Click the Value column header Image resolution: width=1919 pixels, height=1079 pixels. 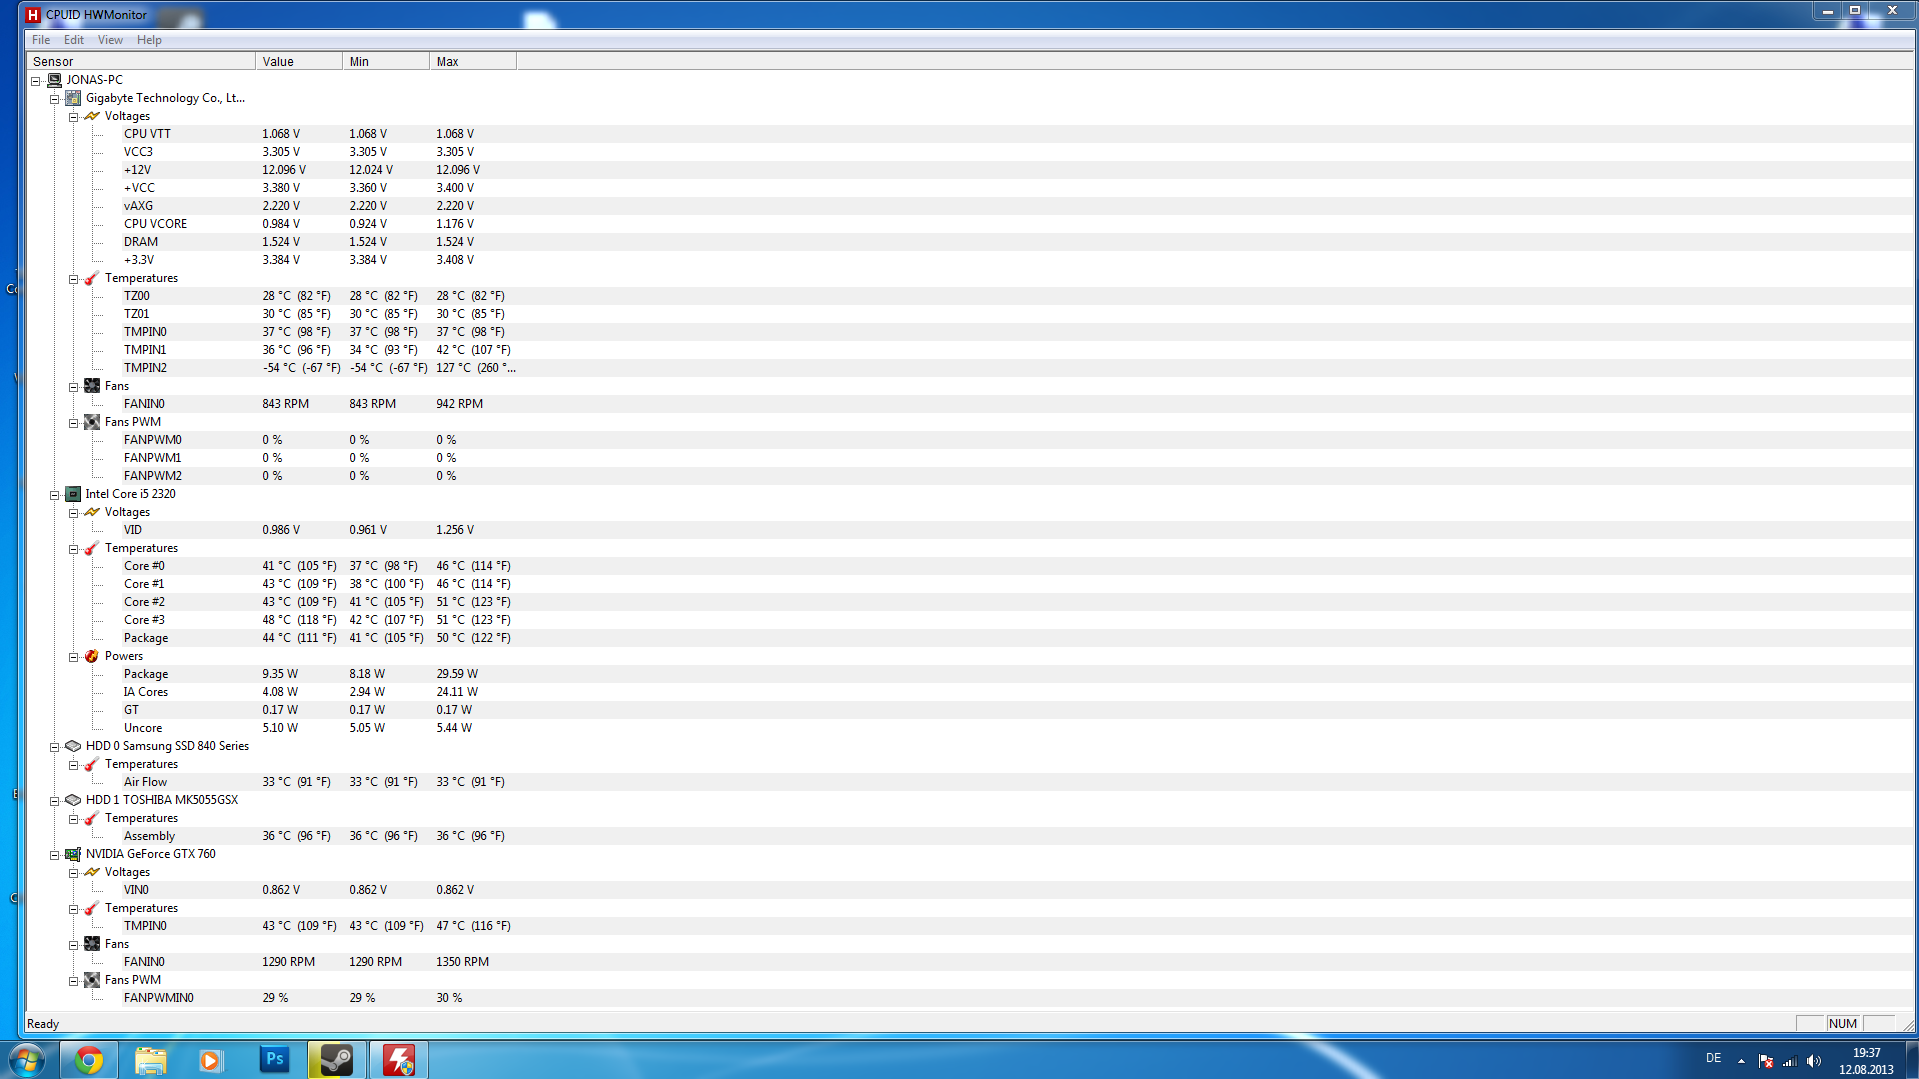pos(299,61)
